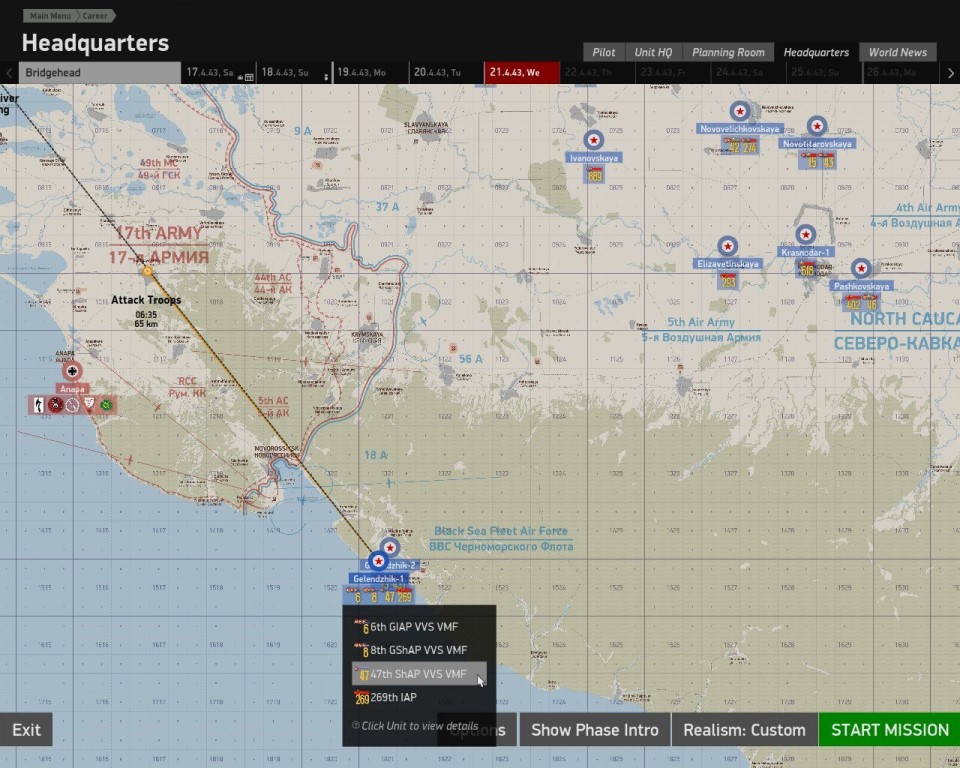Click the Anapa German airfield cross icon

point(72,371)
